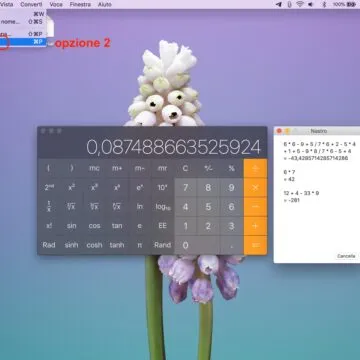Click the mc memory clear key
The height and width of the screenshot is (360, 360).
pyautogui.click(x=94, y=168)
